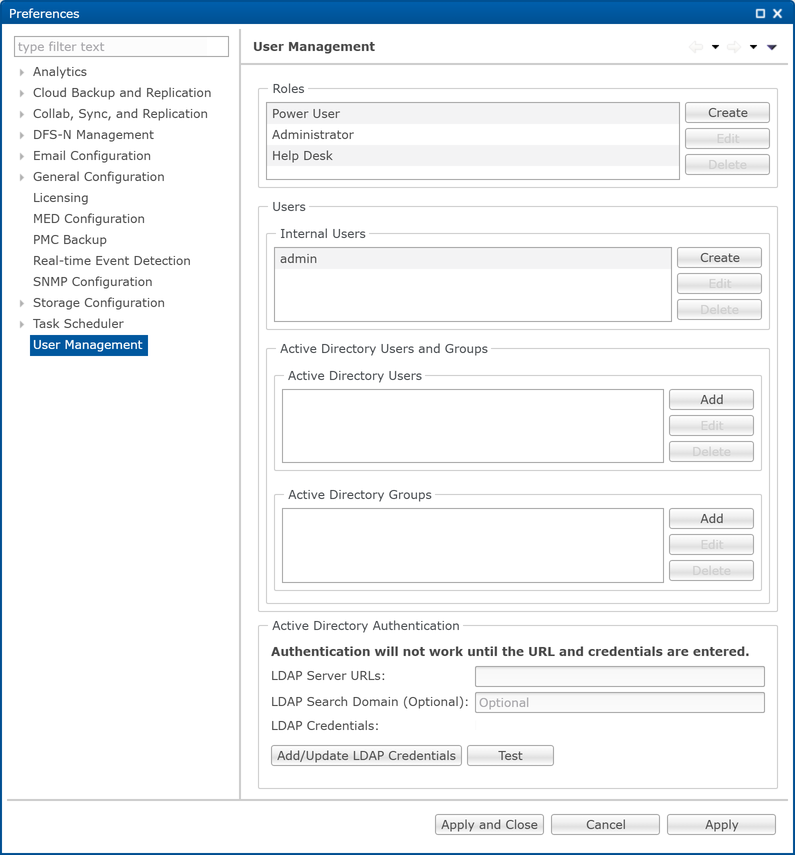The height and width of the screenshot is (855, 795).
Task: Expand the Email Configuration node
Action: [21, 156]
